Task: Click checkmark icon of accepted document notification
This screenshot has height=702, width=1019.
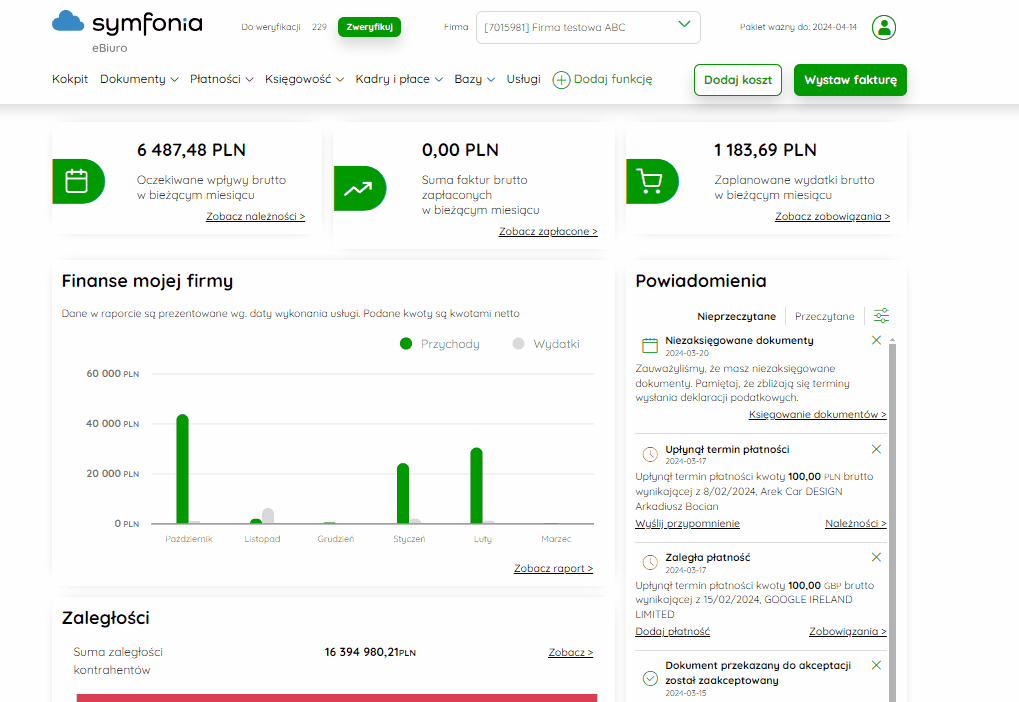Action: point(650,678)
